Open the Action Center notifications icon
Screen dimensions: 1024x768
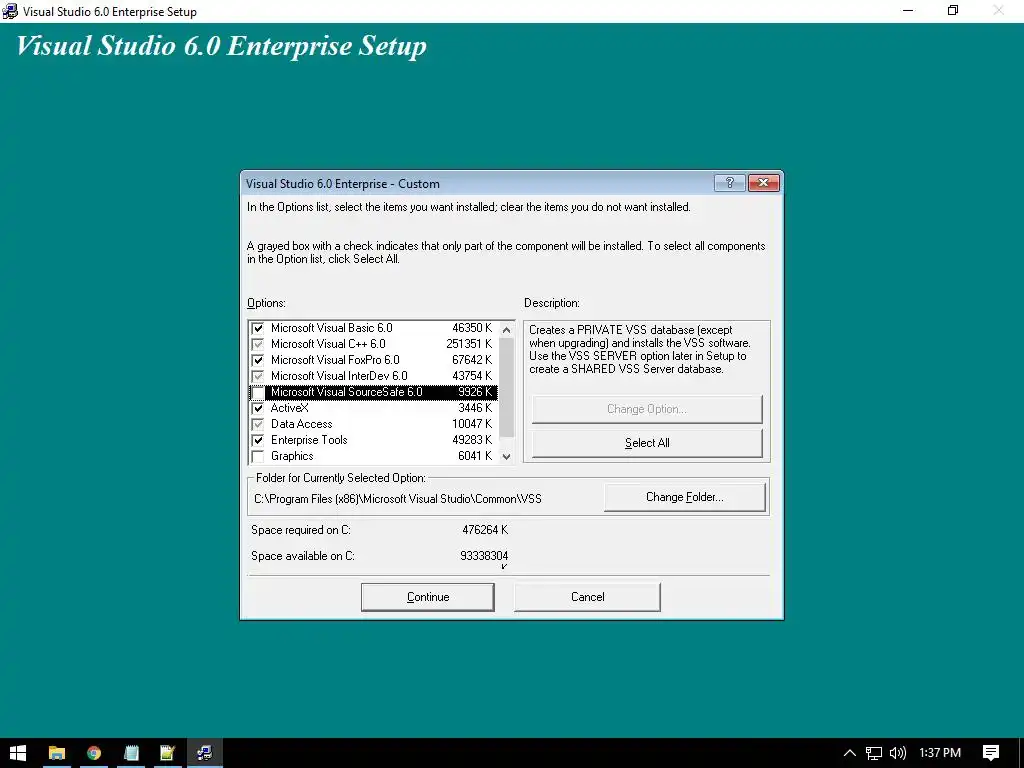tap(991, 753)
